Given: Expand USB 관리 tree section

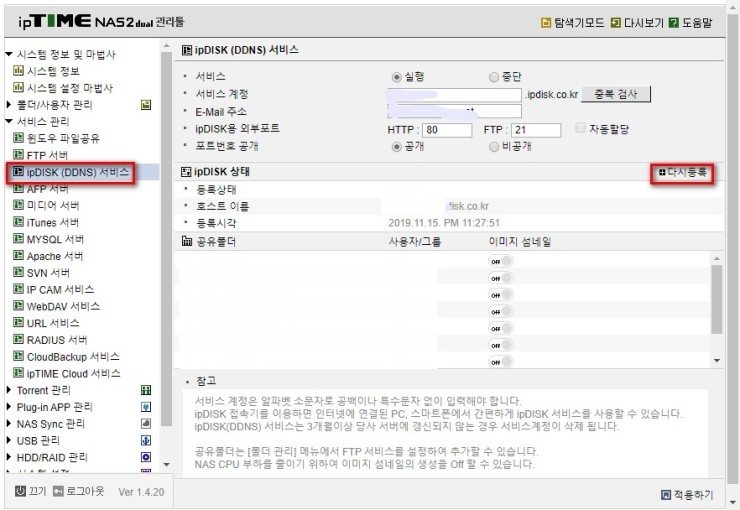Looking at the screenshot, I should click(8, 440).
